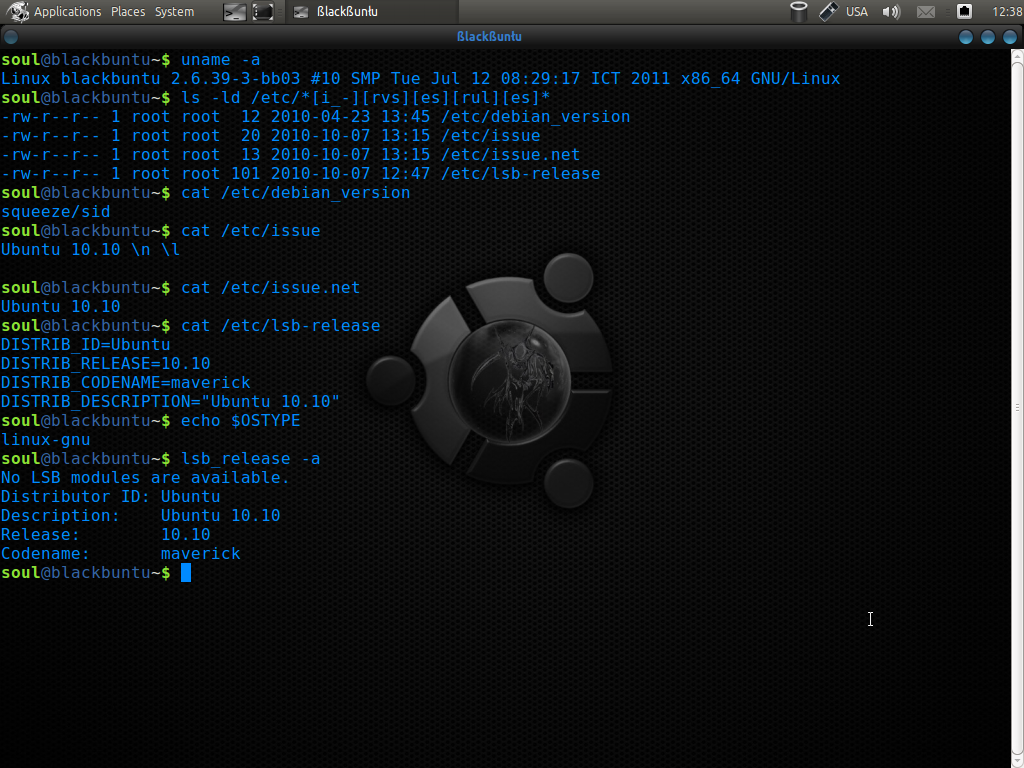The height and width of the screenshot is (768, 1024).
Task: Click the 'DISTRIB_CODENAME=maverick' line
Action: pos(125,383)
